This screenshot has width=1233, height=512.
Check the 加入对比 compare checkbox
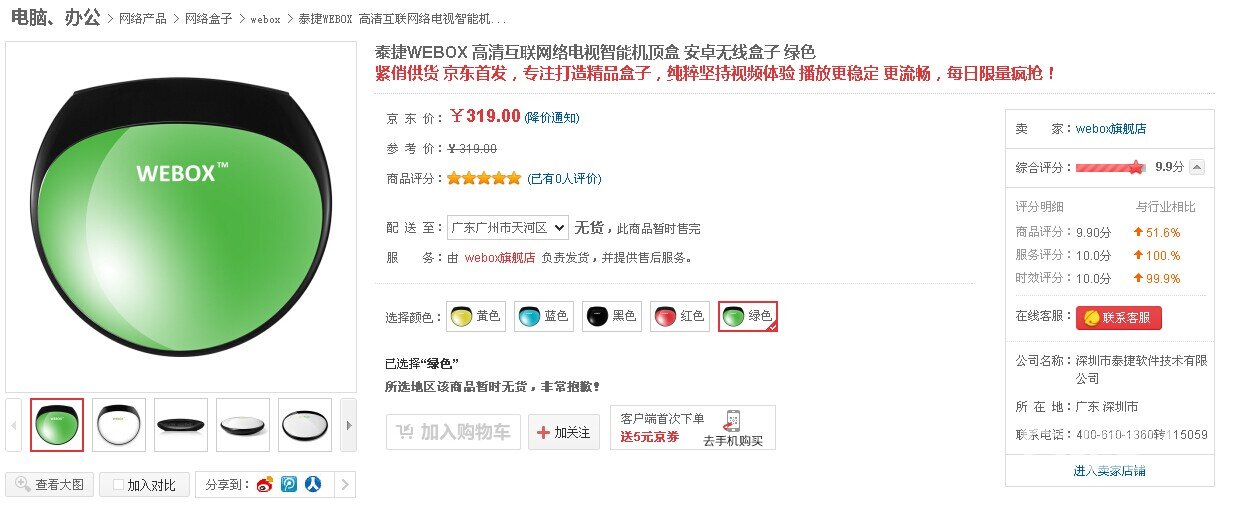118,485
